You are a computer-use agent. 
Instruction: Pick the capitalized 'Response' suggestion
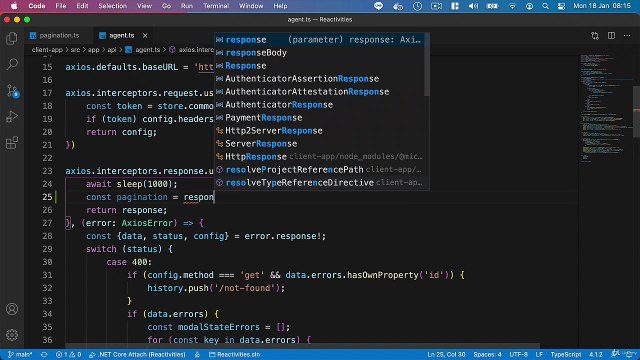[320, 66]
